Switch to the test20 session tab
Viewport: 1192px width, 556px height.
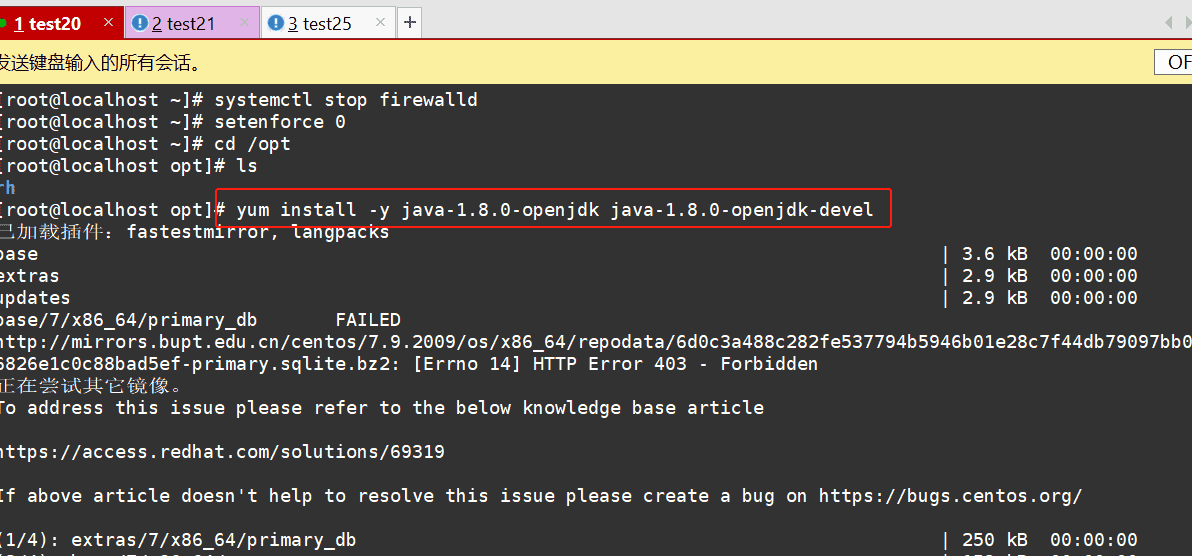point(50,23)
